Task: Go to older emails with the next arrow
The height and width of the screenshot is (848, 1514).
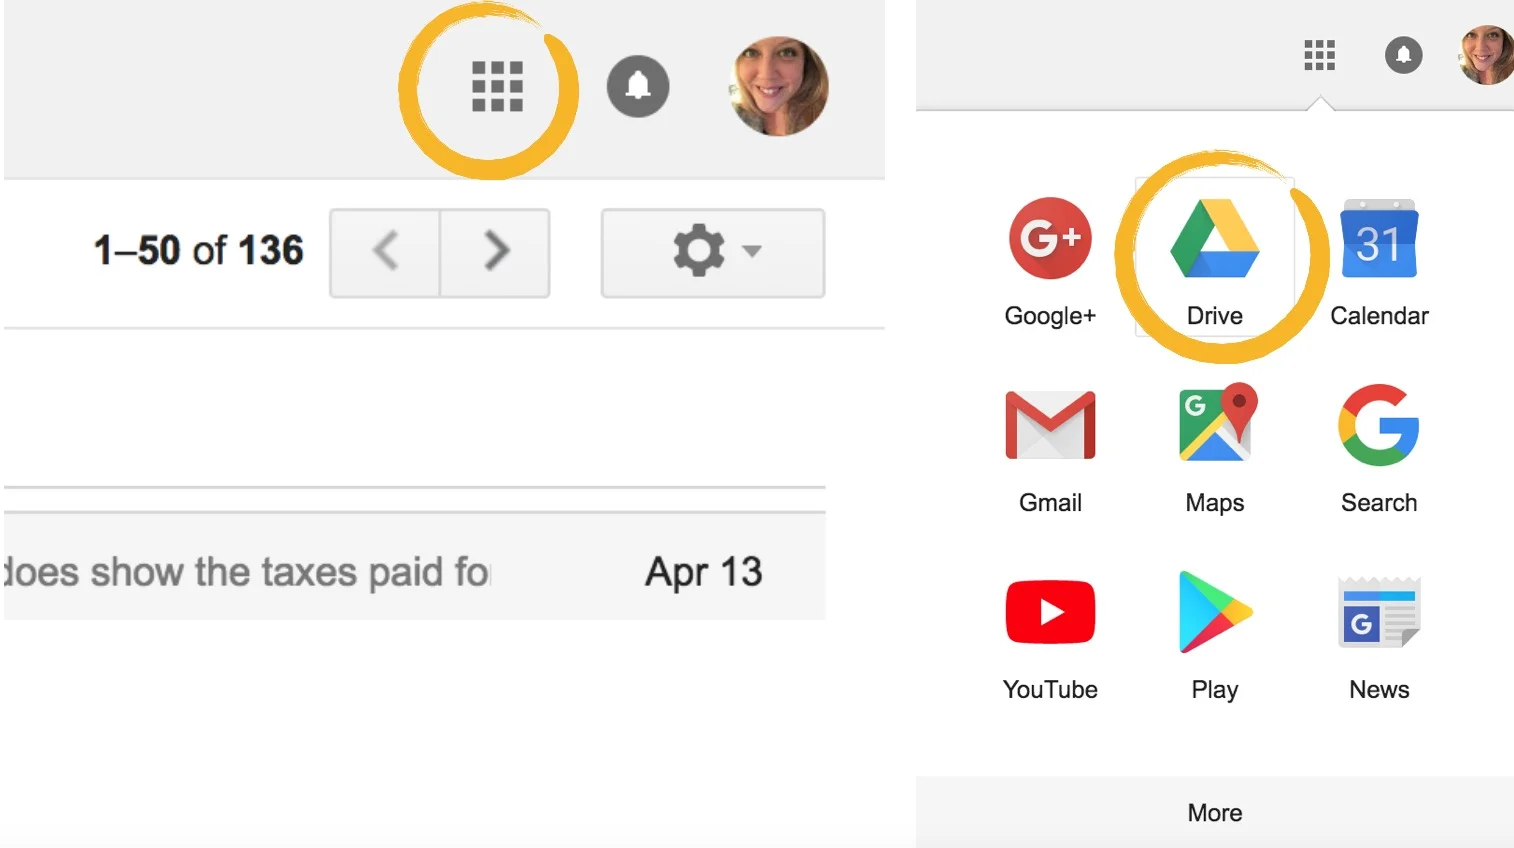Action: point(496,252)
